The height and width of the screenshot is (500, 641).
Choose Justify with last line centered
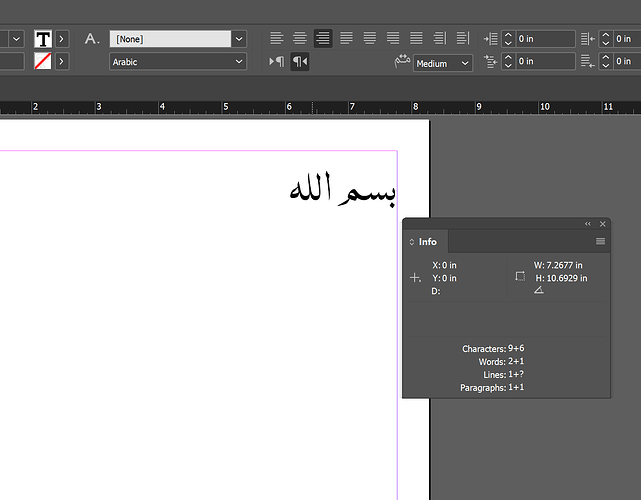click(x=370, y=38)
